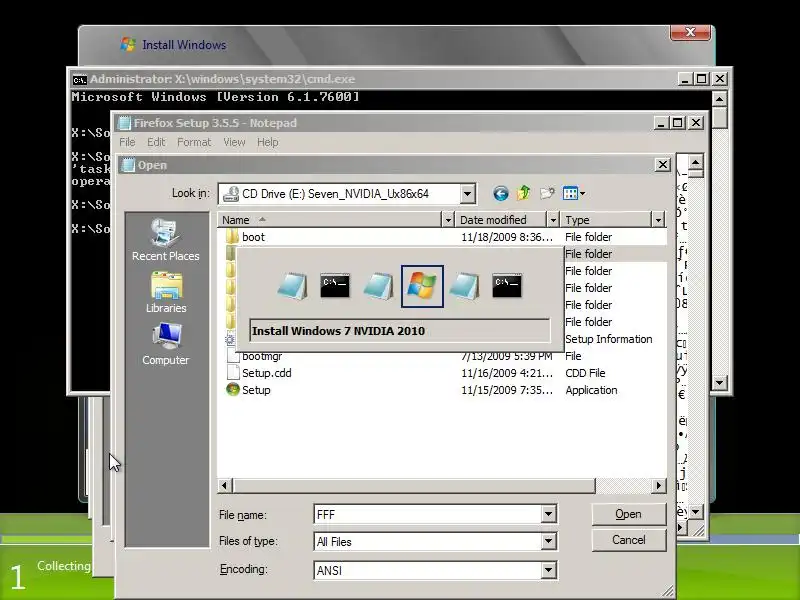The image size is (800, 600).
Task: Minimize the cmd.exe window
Action: coord(685,79)
